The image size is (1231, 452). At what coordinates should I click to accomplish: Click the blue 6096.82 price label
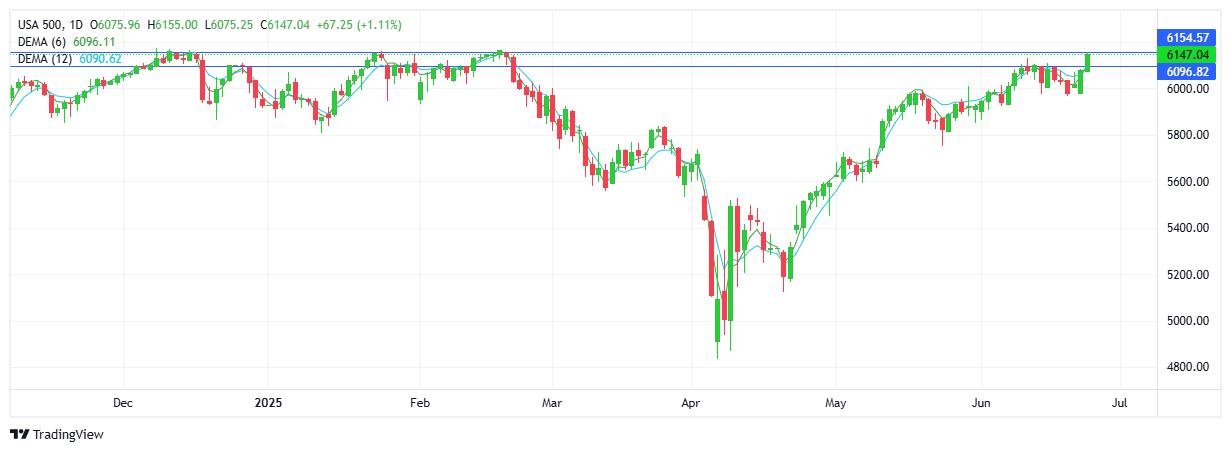coord(1189,72)
